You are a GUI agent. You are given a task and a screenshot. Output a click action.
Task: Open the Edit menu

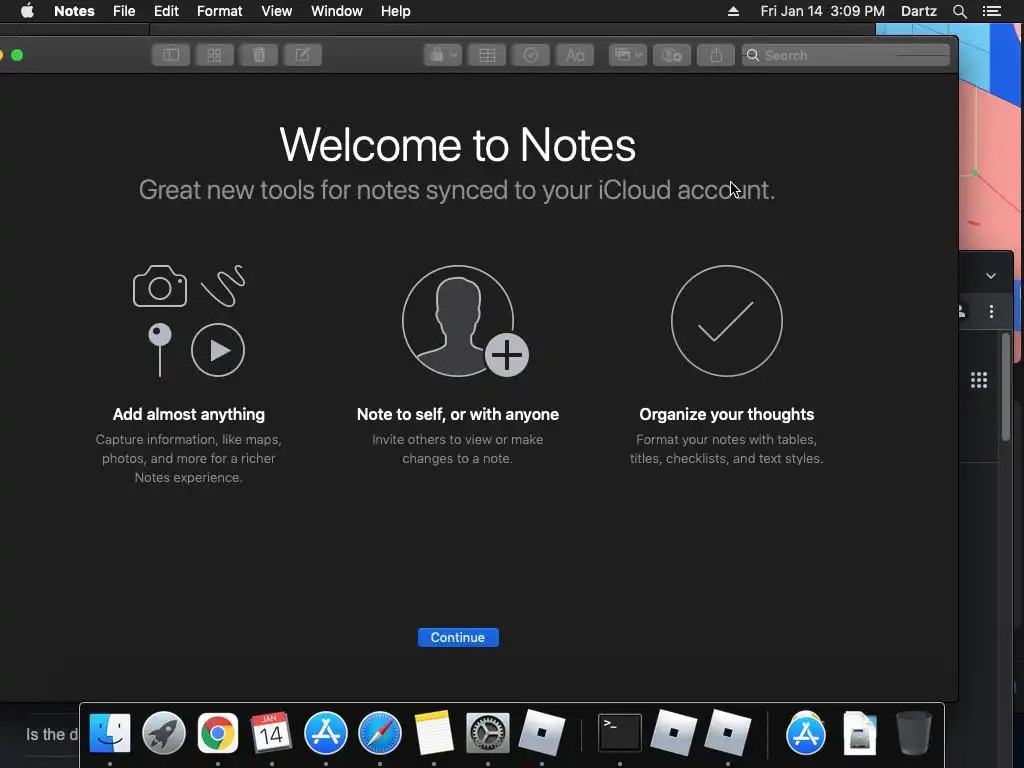click(x=167, y=11)
